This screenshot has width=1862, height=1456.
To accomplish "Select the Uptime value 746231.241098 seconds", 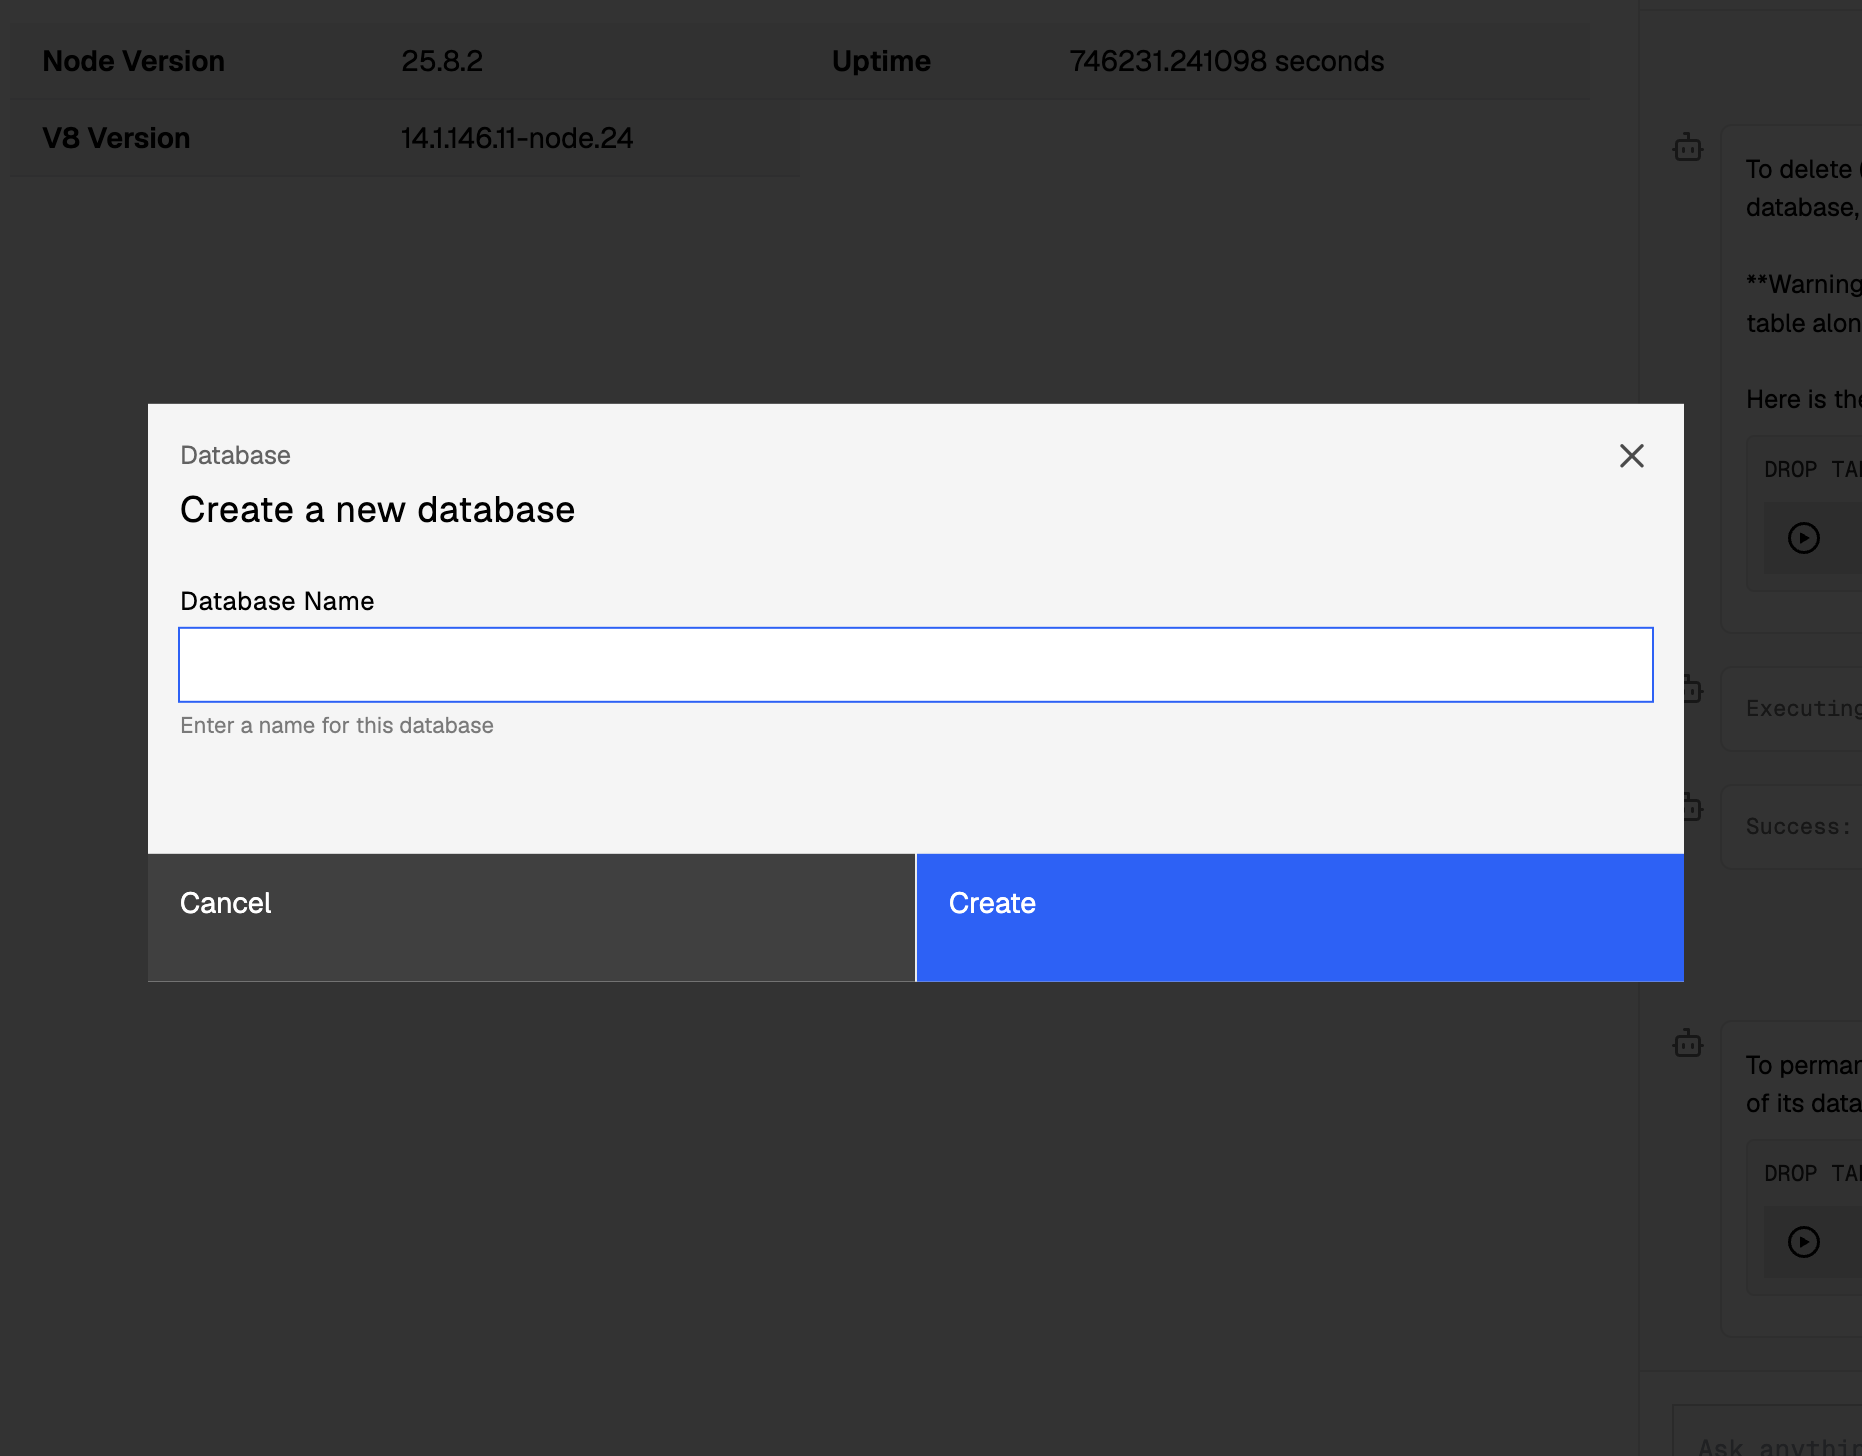I will (x=1226, y=61).
